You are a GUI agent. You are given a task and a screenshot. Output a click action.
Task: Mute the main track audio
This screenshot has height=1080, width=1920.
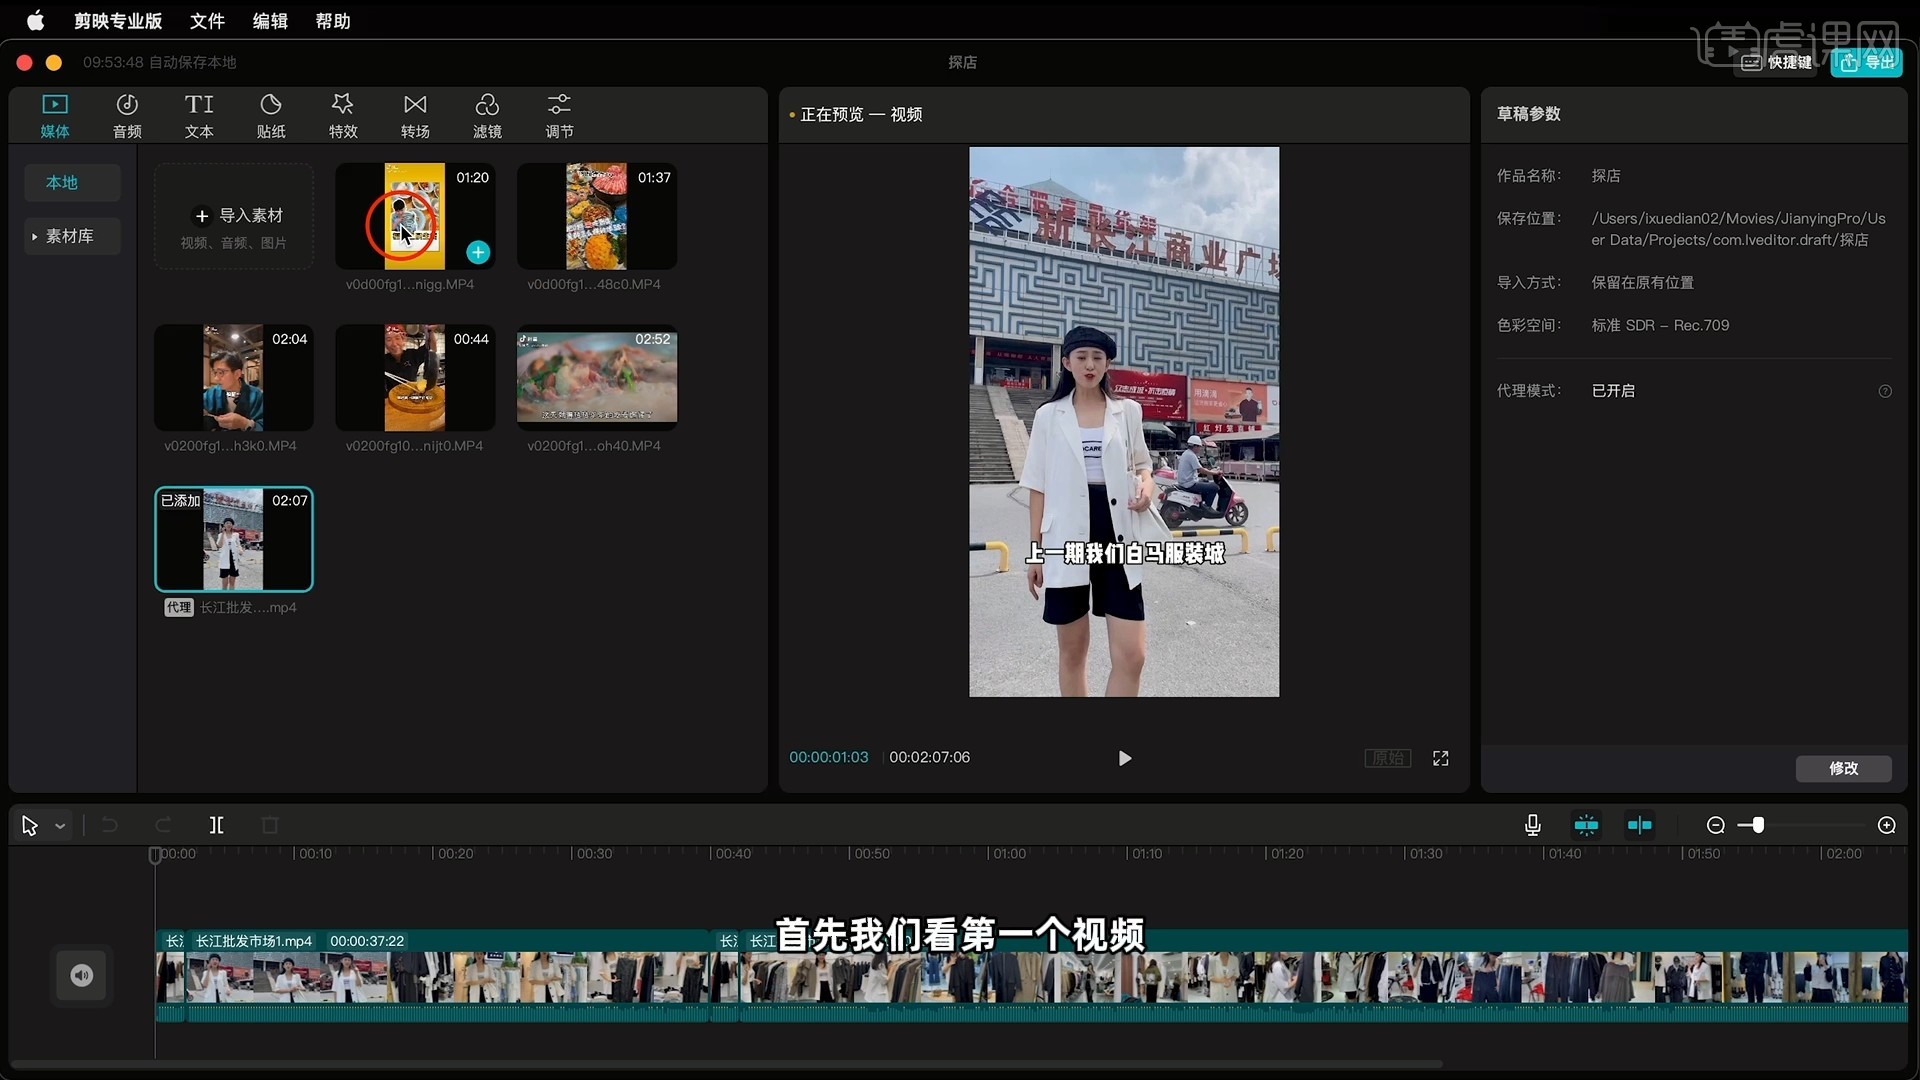(x=81, y=975)
